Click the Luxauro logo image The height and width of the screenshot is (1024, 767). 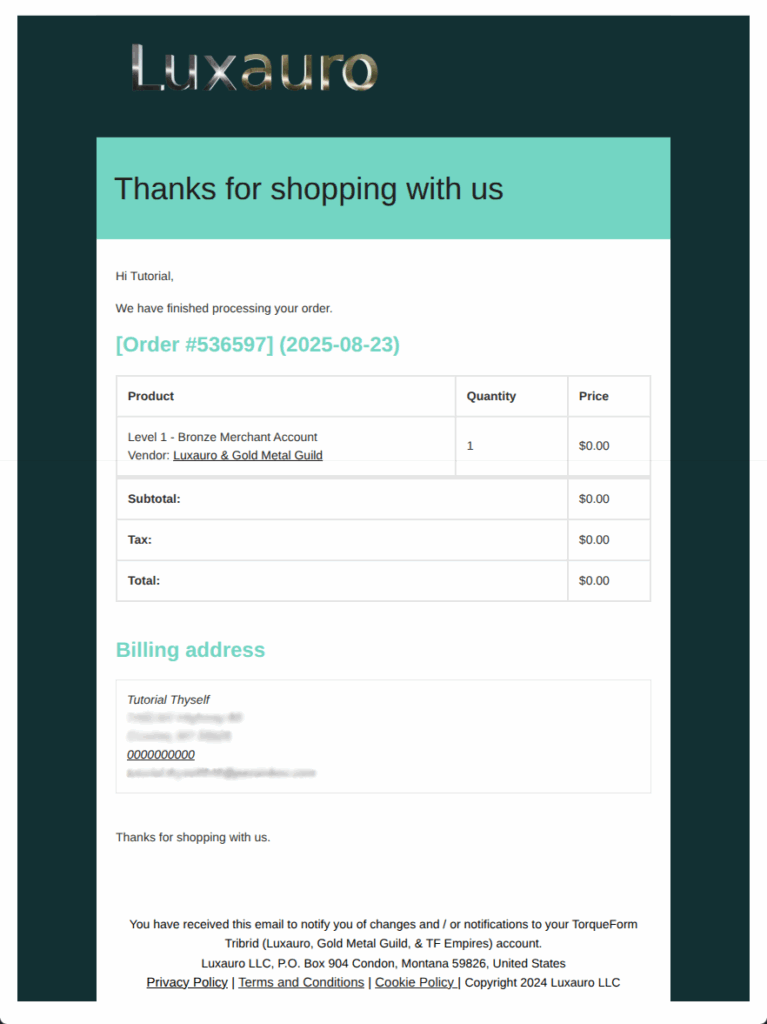pyautogui.click(x=255, y=67)
